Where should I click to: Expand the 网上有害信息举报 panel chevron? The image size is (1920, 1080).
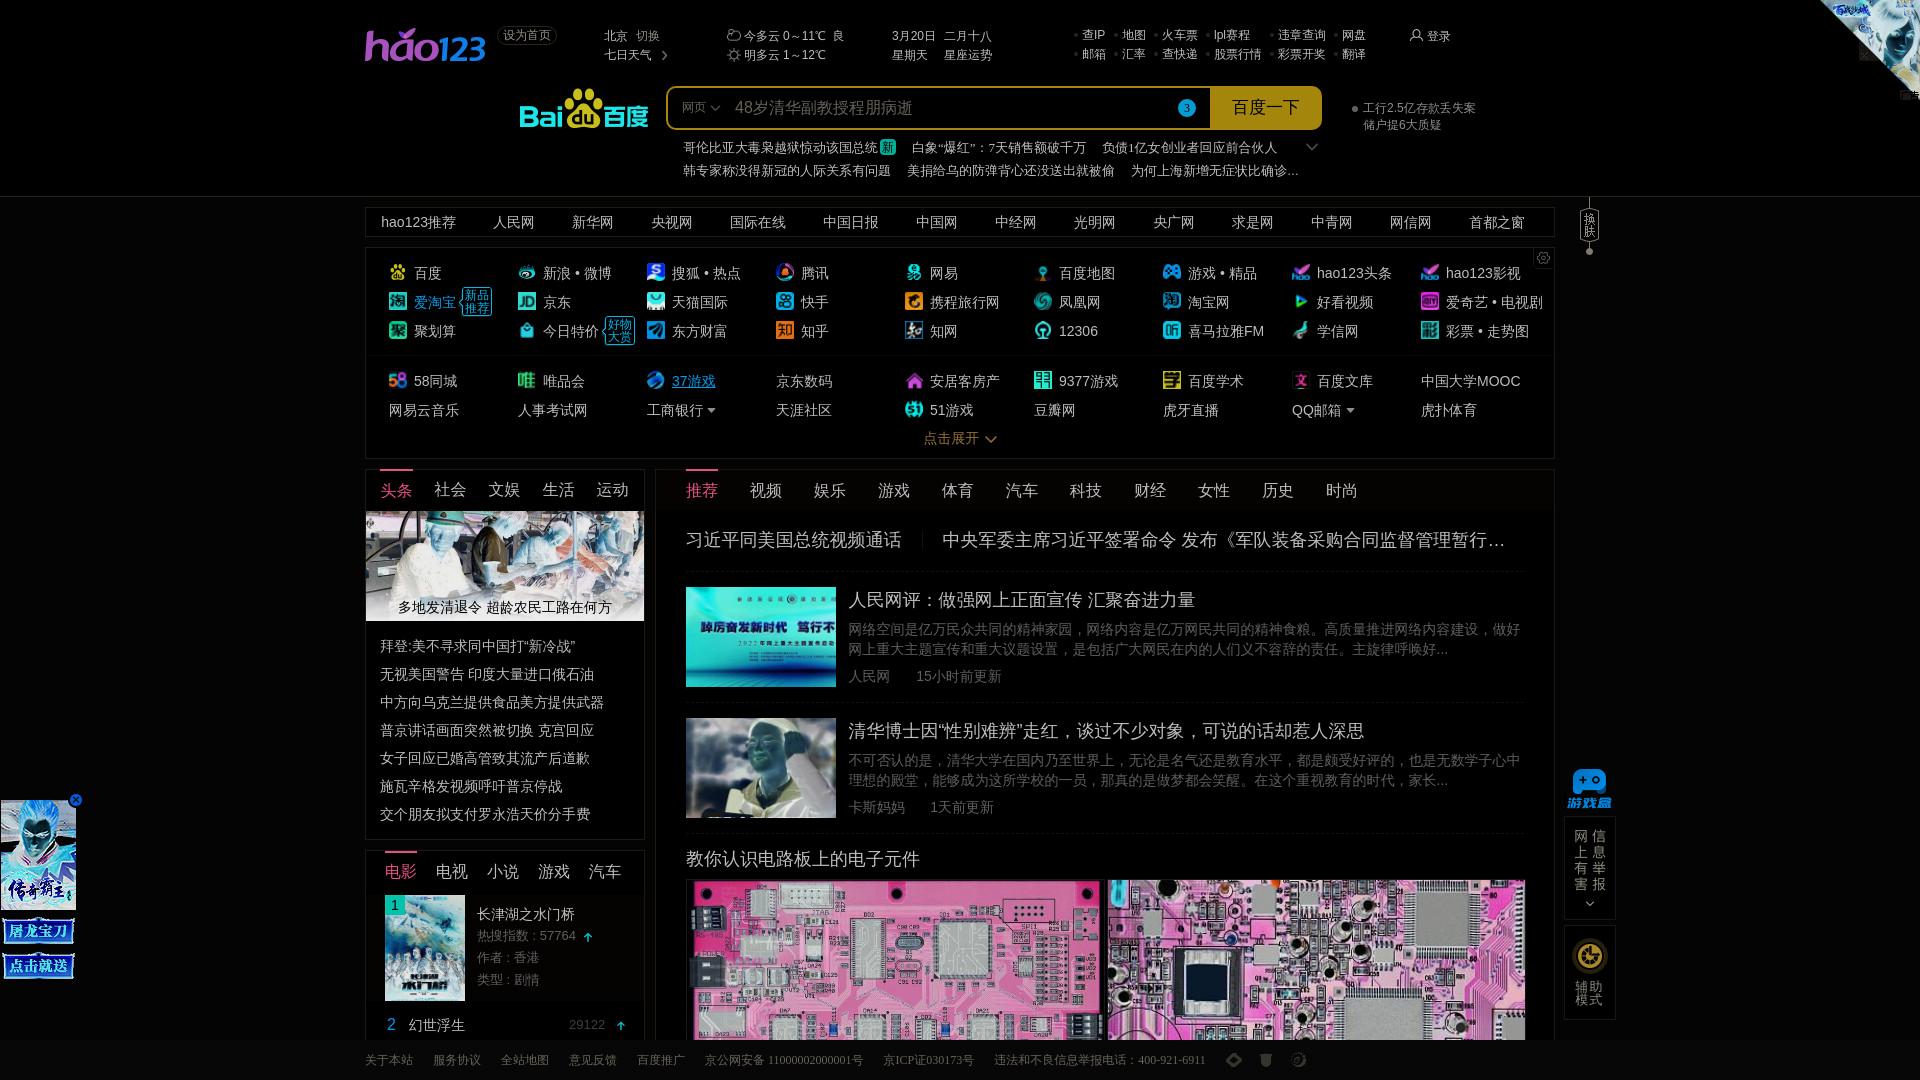(x=1590, y=904)
